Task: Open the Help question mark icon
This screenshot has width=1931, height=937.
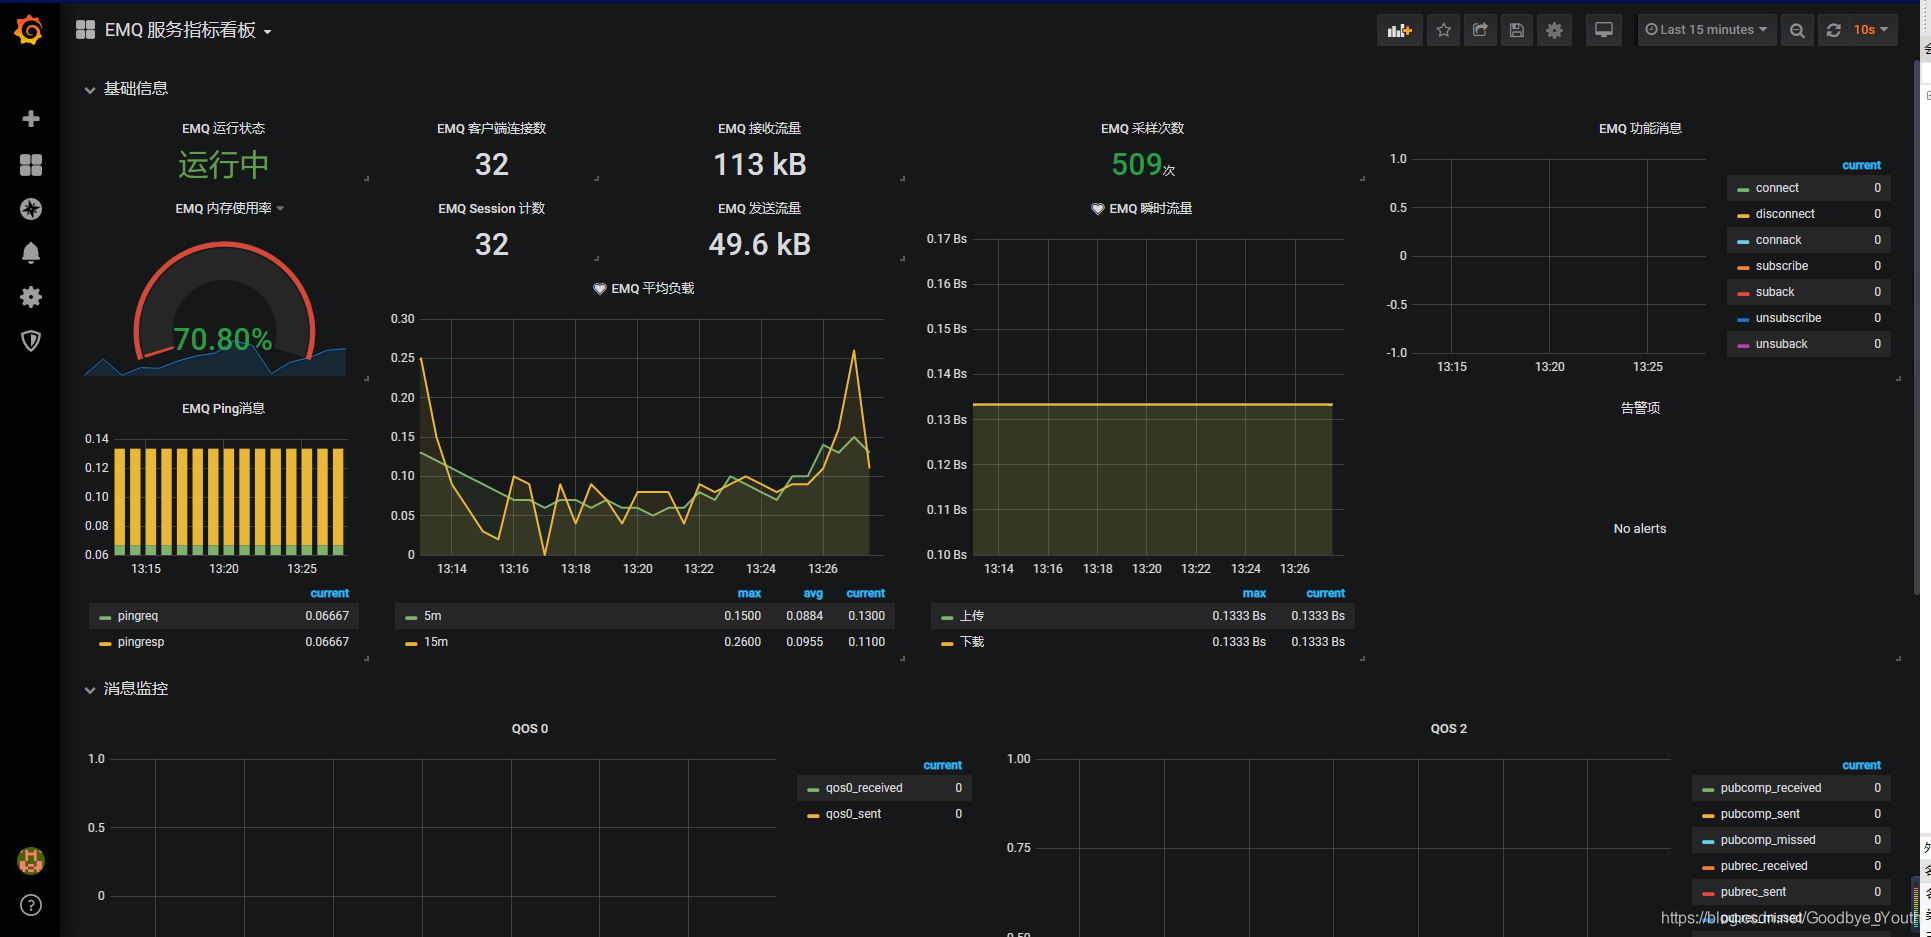Action: click(31, 905)
